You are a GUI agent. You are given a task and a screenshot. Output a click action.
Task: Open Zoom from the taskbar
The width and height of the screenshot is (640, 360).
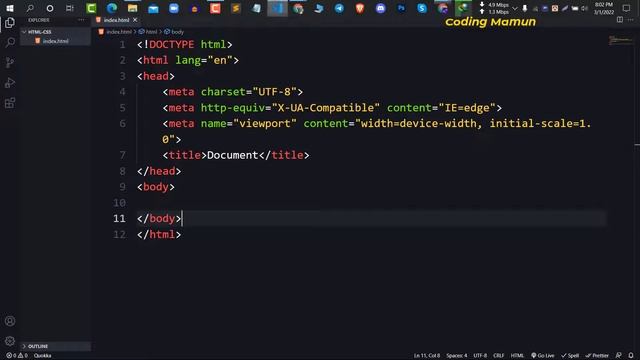point(174,8)
